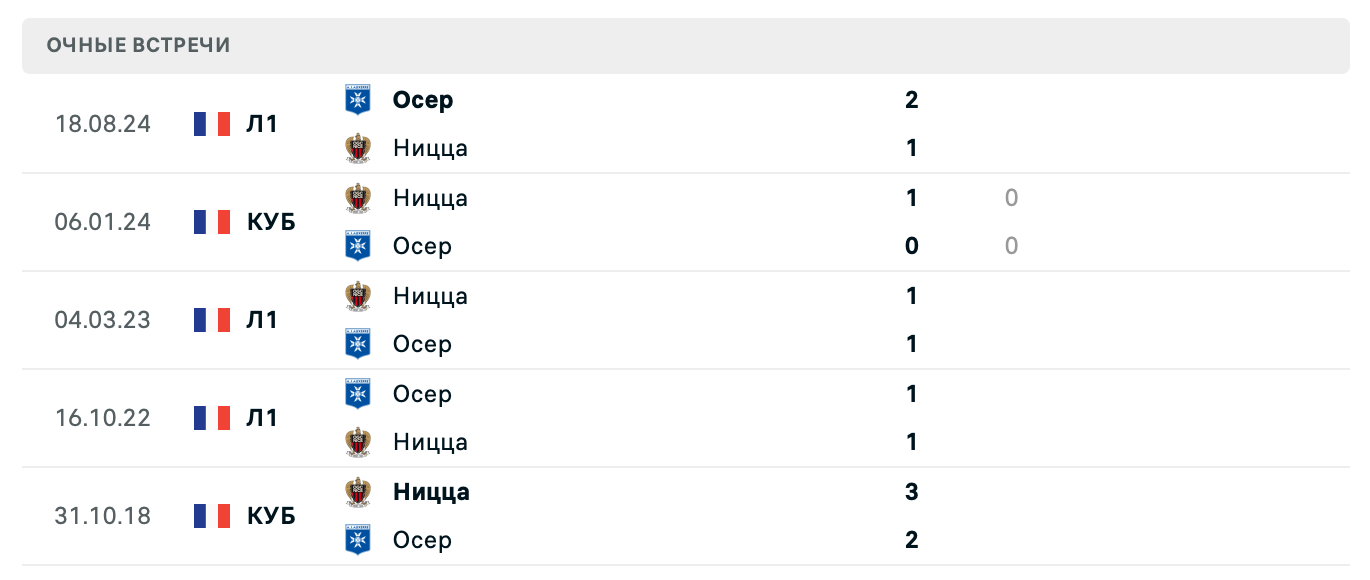Click the score 2 in the first match row
The width and height of the screenshot is (1370, 580).
[x=911, y=99]
